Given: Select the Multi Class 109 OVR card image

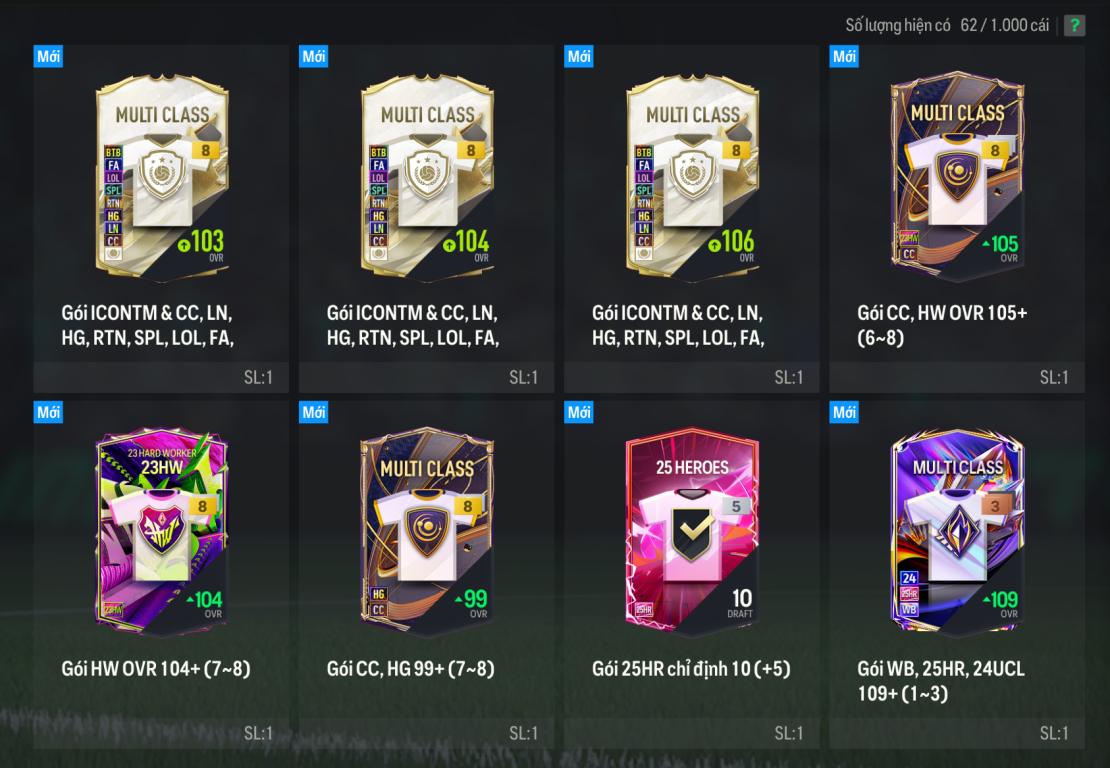Looking at the screenshot, I should click(957, 531).
